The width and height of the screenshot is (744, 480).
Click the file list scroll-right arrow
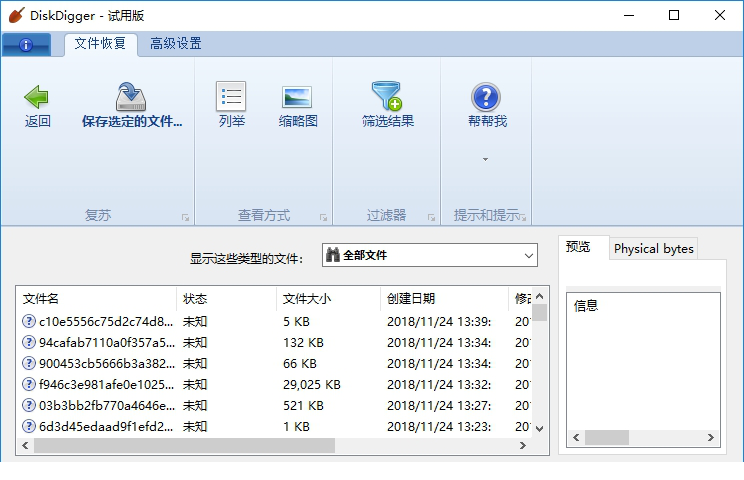pyautogui.click(x=523, y=445)
